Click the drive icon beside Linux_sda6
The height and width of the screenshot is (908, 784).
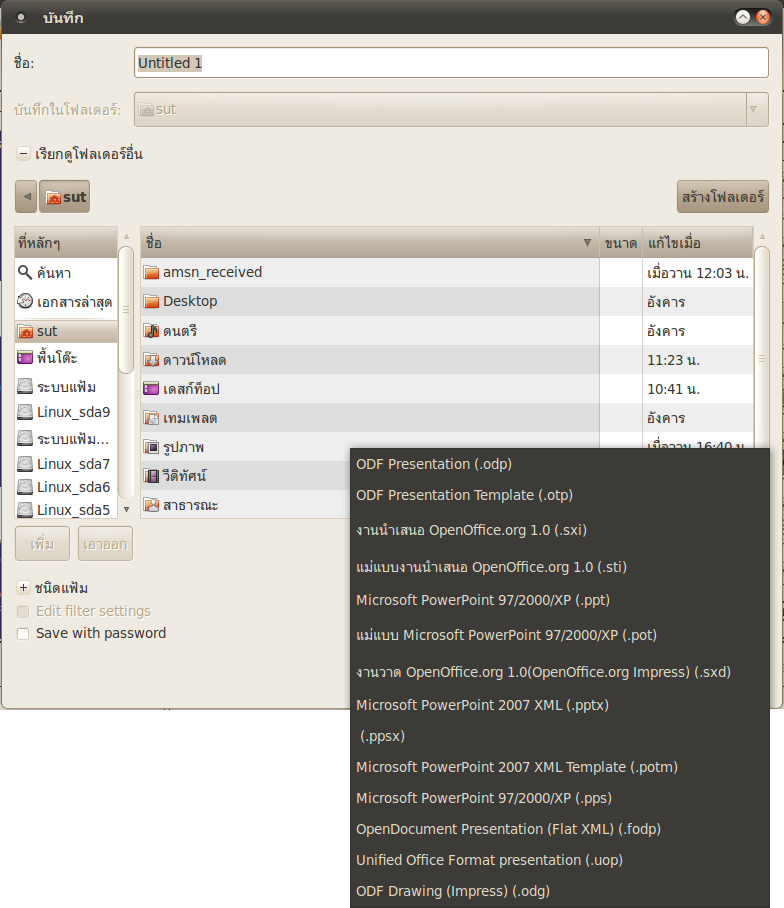click(x=25, y=487)
